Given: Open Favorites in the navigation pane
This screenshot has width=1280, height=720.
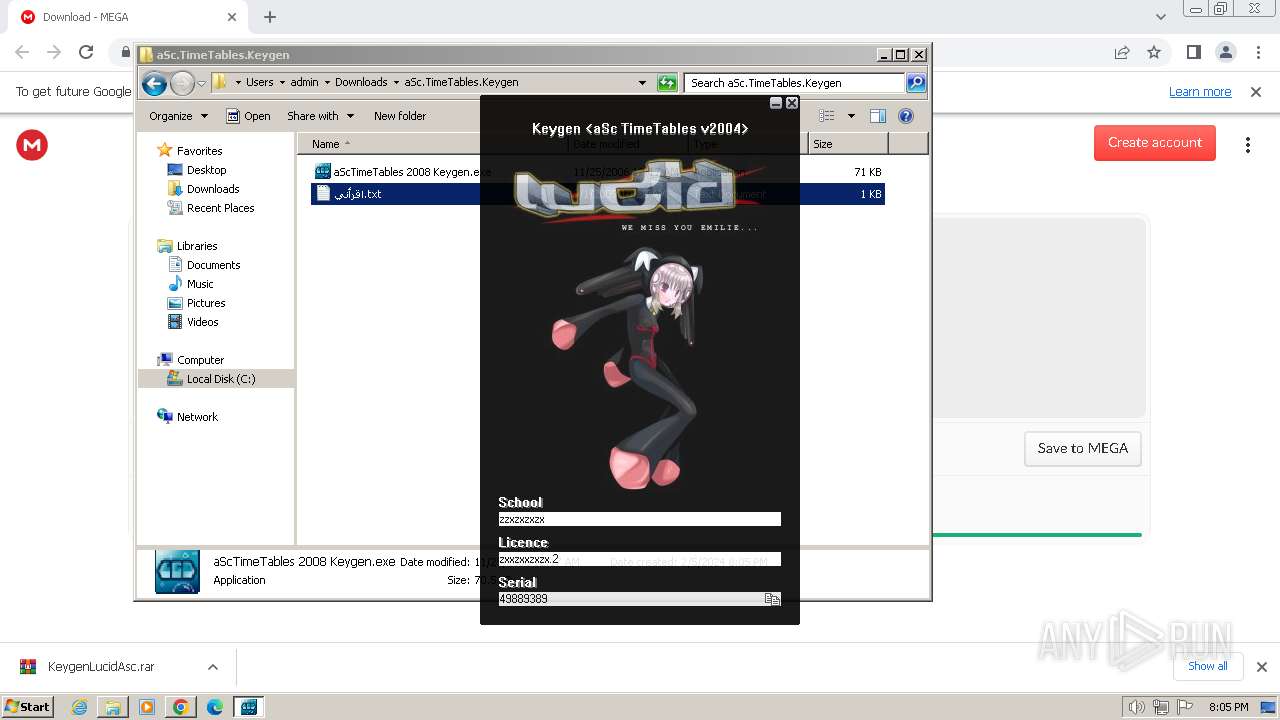Looking at the screenshot, I should [199, 151].
